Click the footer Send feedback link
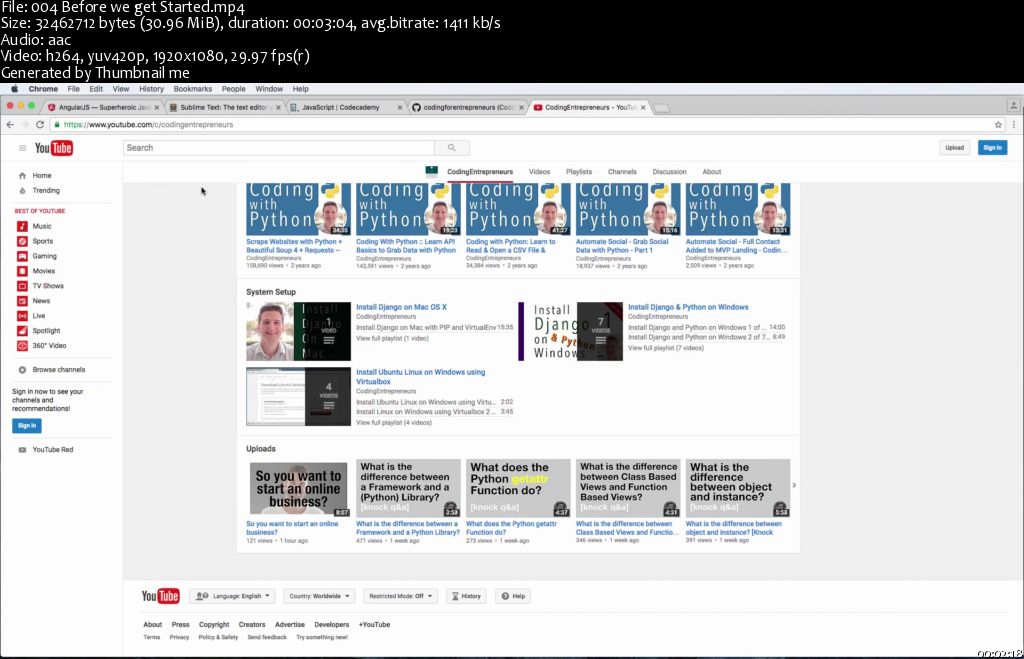Image resolution: width=1024 pixels, height=659 pixels. [267, 637]
